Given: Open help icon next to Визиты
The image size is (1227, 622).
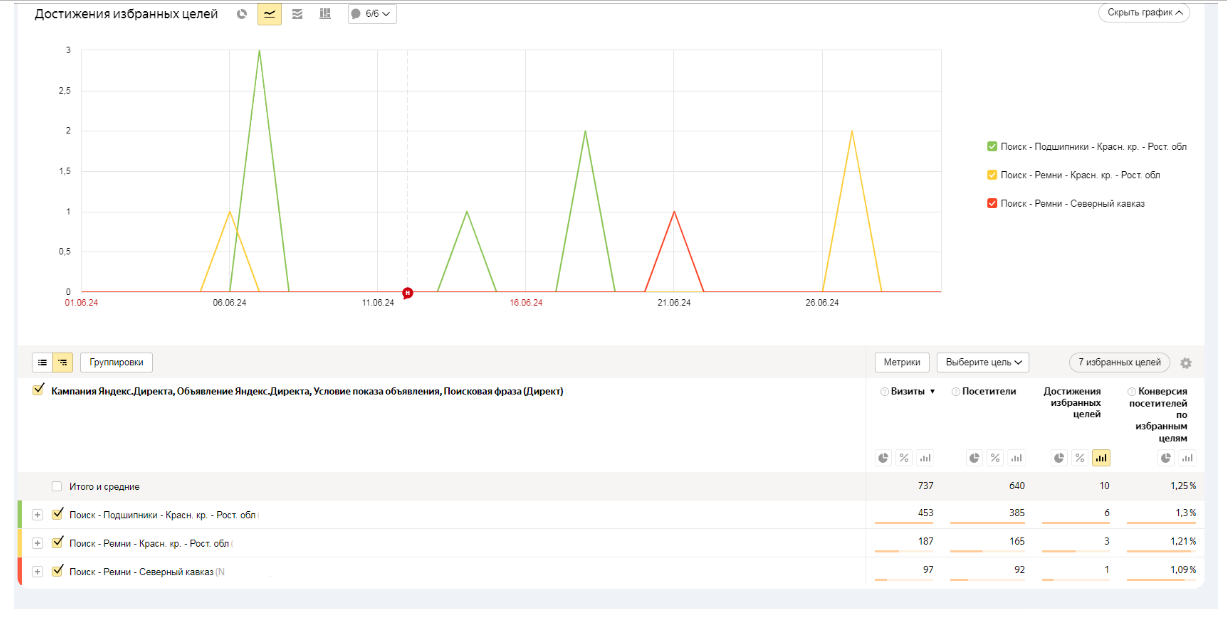Looking at the screenshot, I should click(x=884, y=391).
